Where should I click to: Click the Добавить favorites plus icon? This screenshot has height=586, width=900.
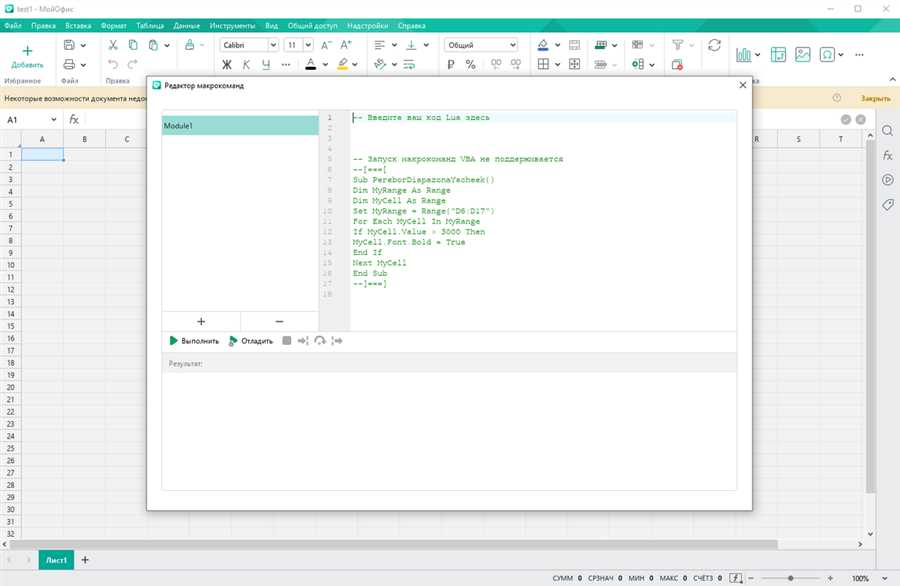27,51
